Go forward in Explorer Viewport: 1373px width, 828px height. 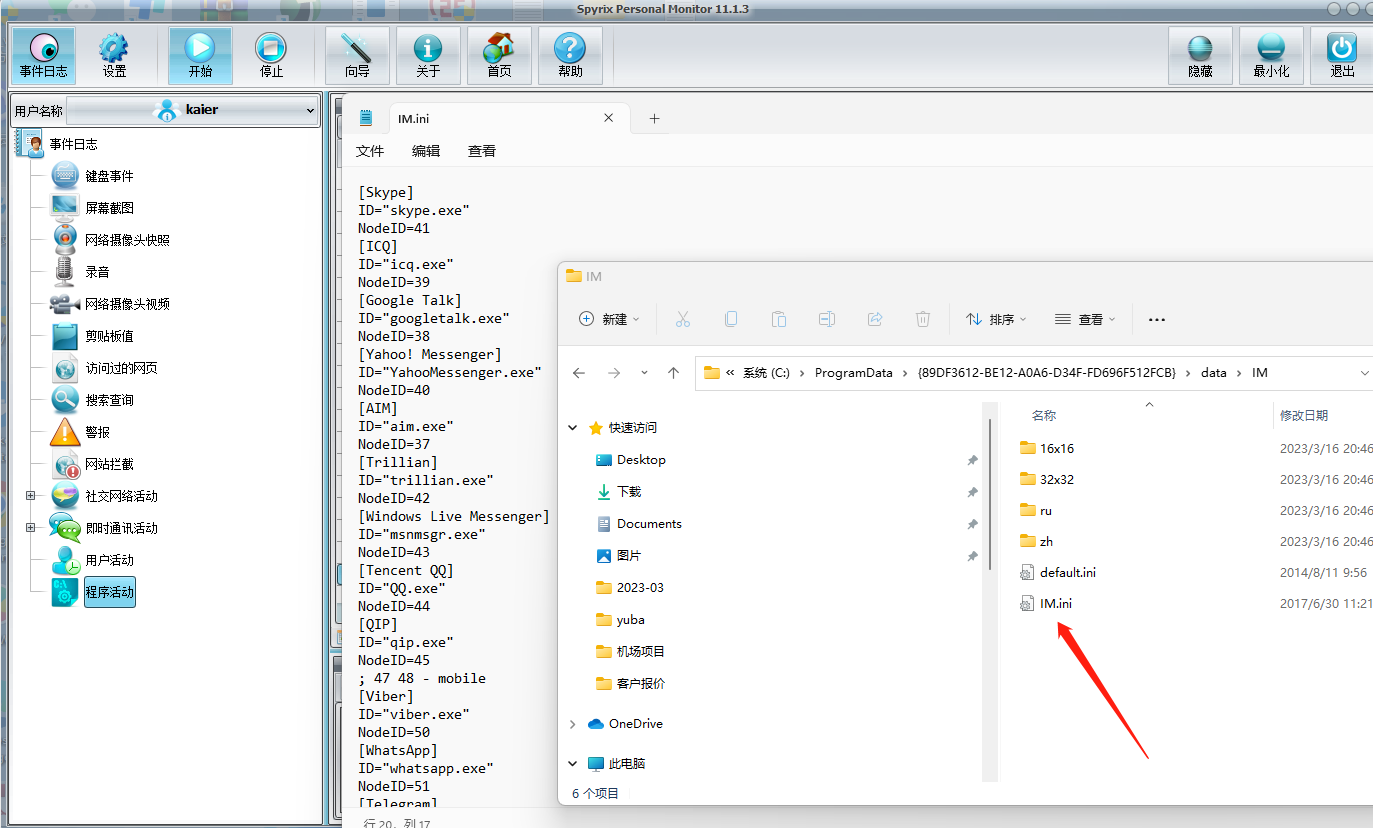click(613, 373)
